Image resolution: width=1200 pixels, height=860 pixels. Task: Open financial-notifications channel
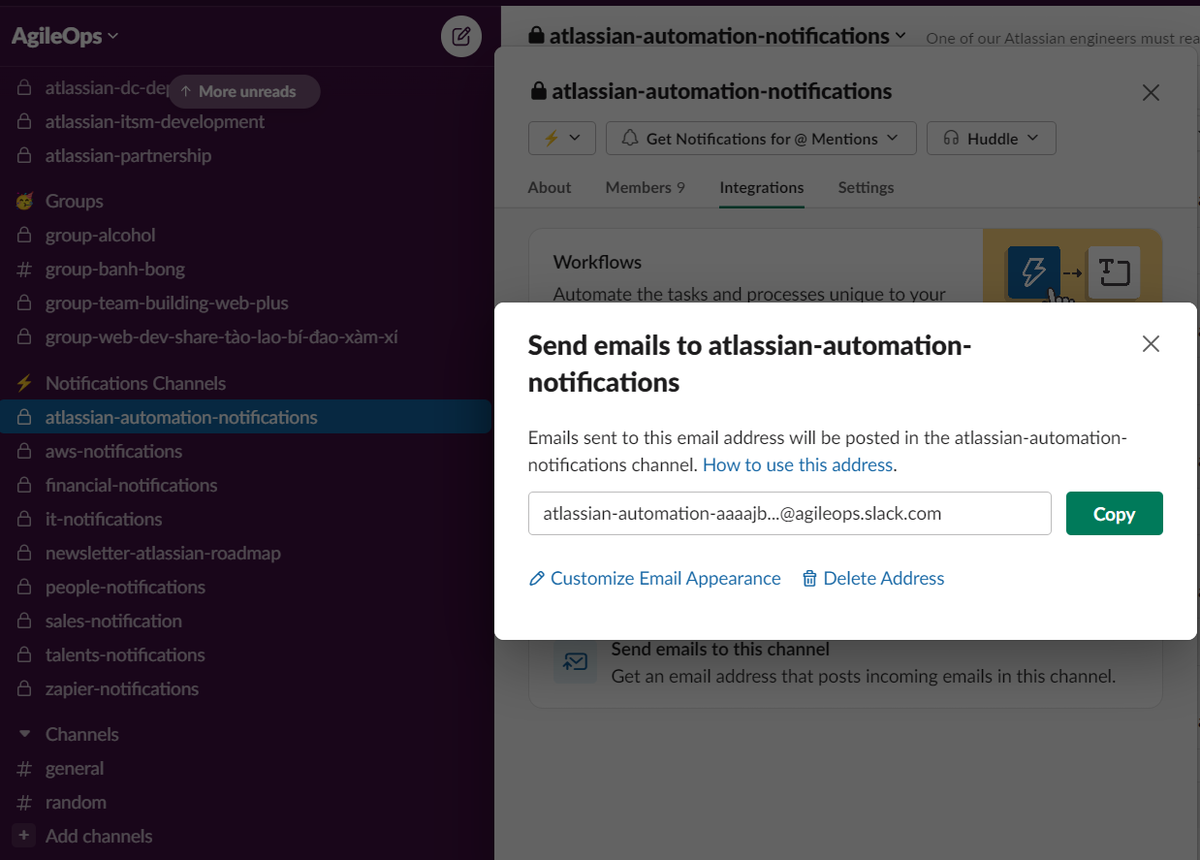(x=245, y=485)
